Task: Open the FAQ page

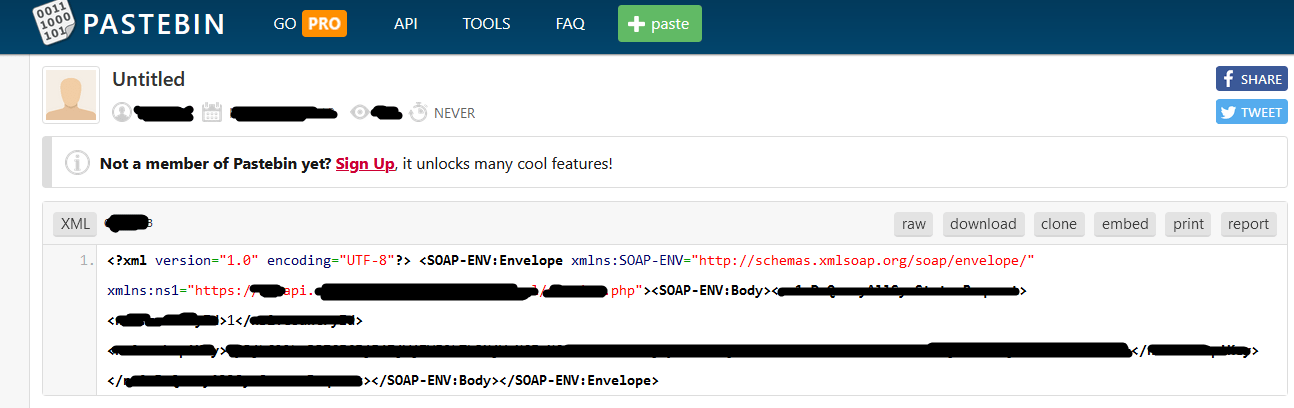Action: tap(570, 24)
